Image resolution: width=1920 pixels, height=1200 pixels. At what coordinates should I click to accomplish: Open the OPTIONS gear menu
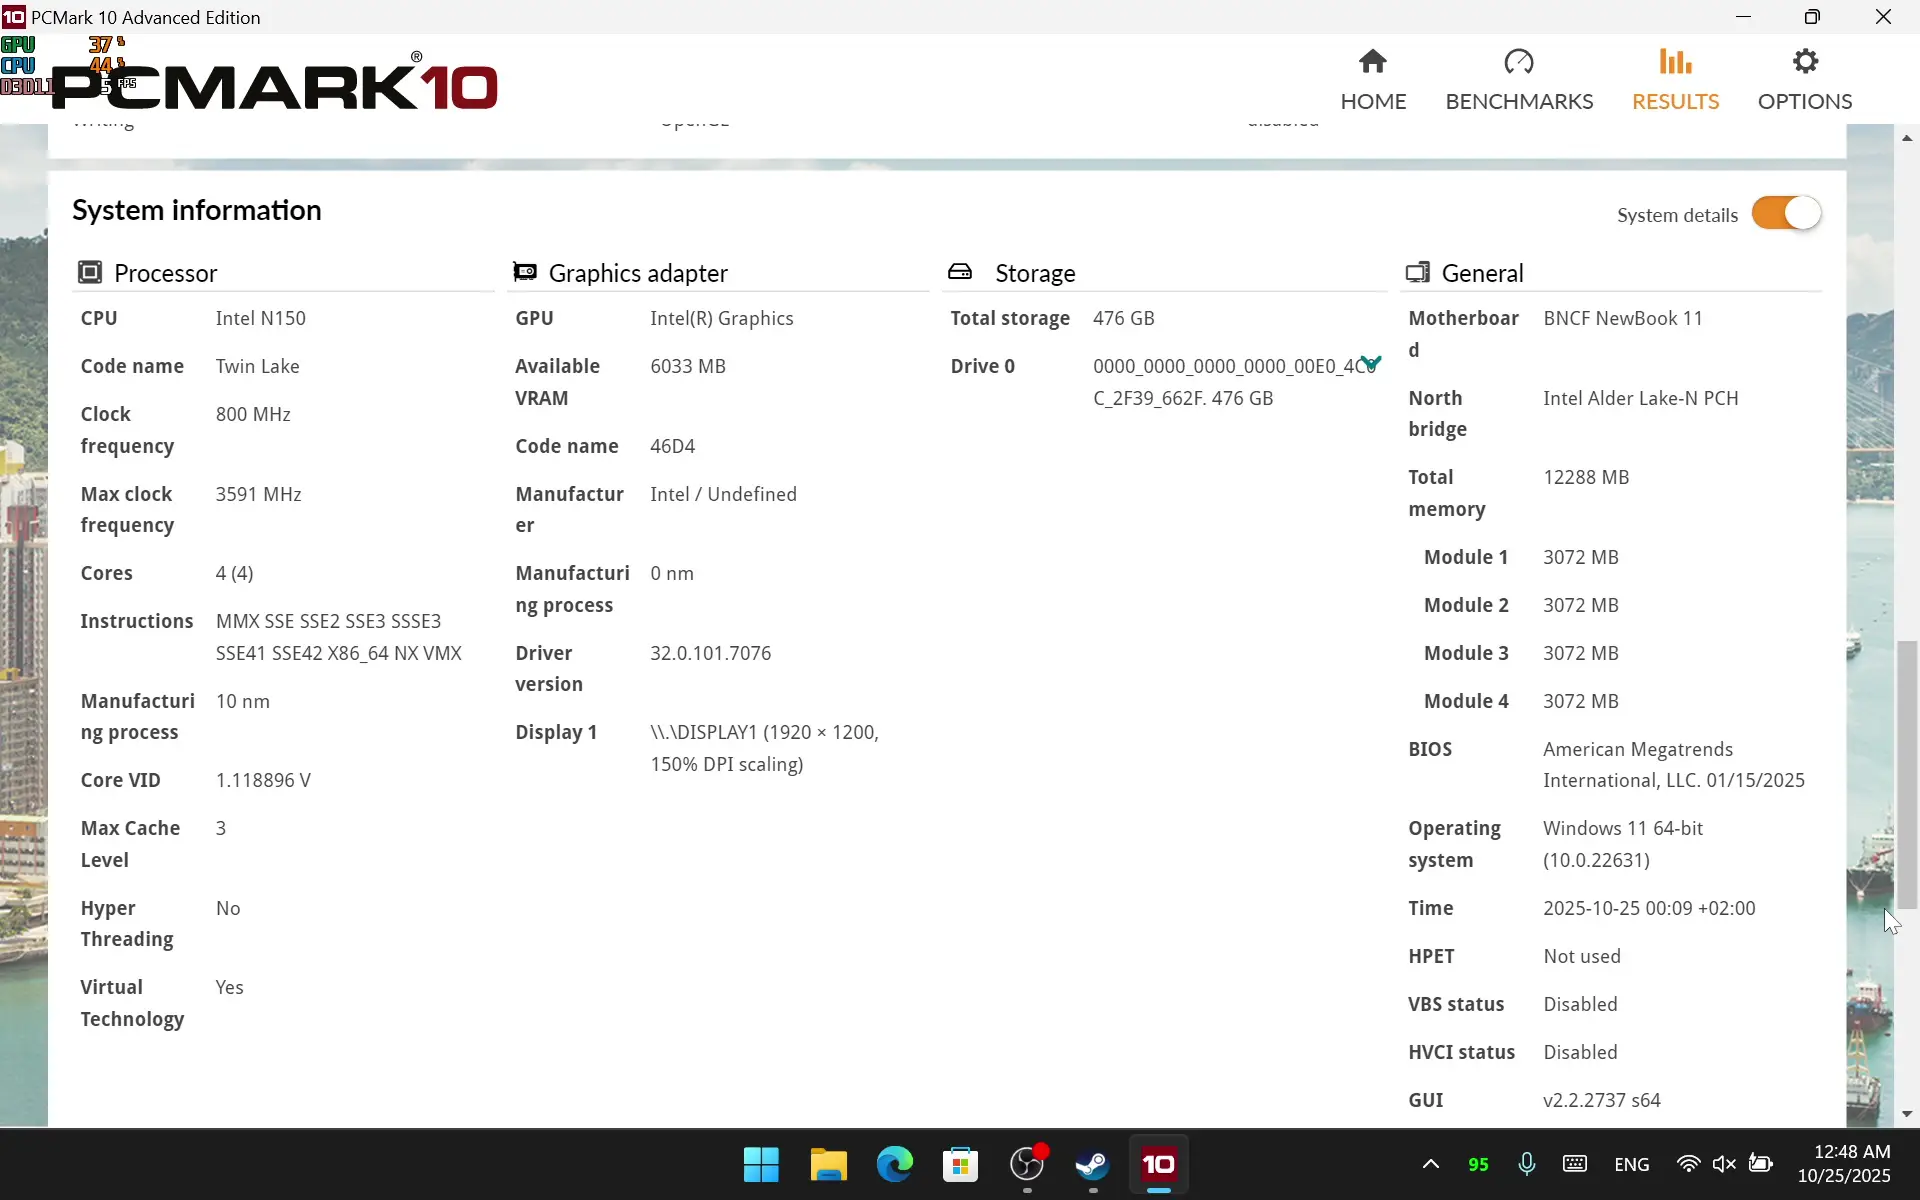[1804, 63]
